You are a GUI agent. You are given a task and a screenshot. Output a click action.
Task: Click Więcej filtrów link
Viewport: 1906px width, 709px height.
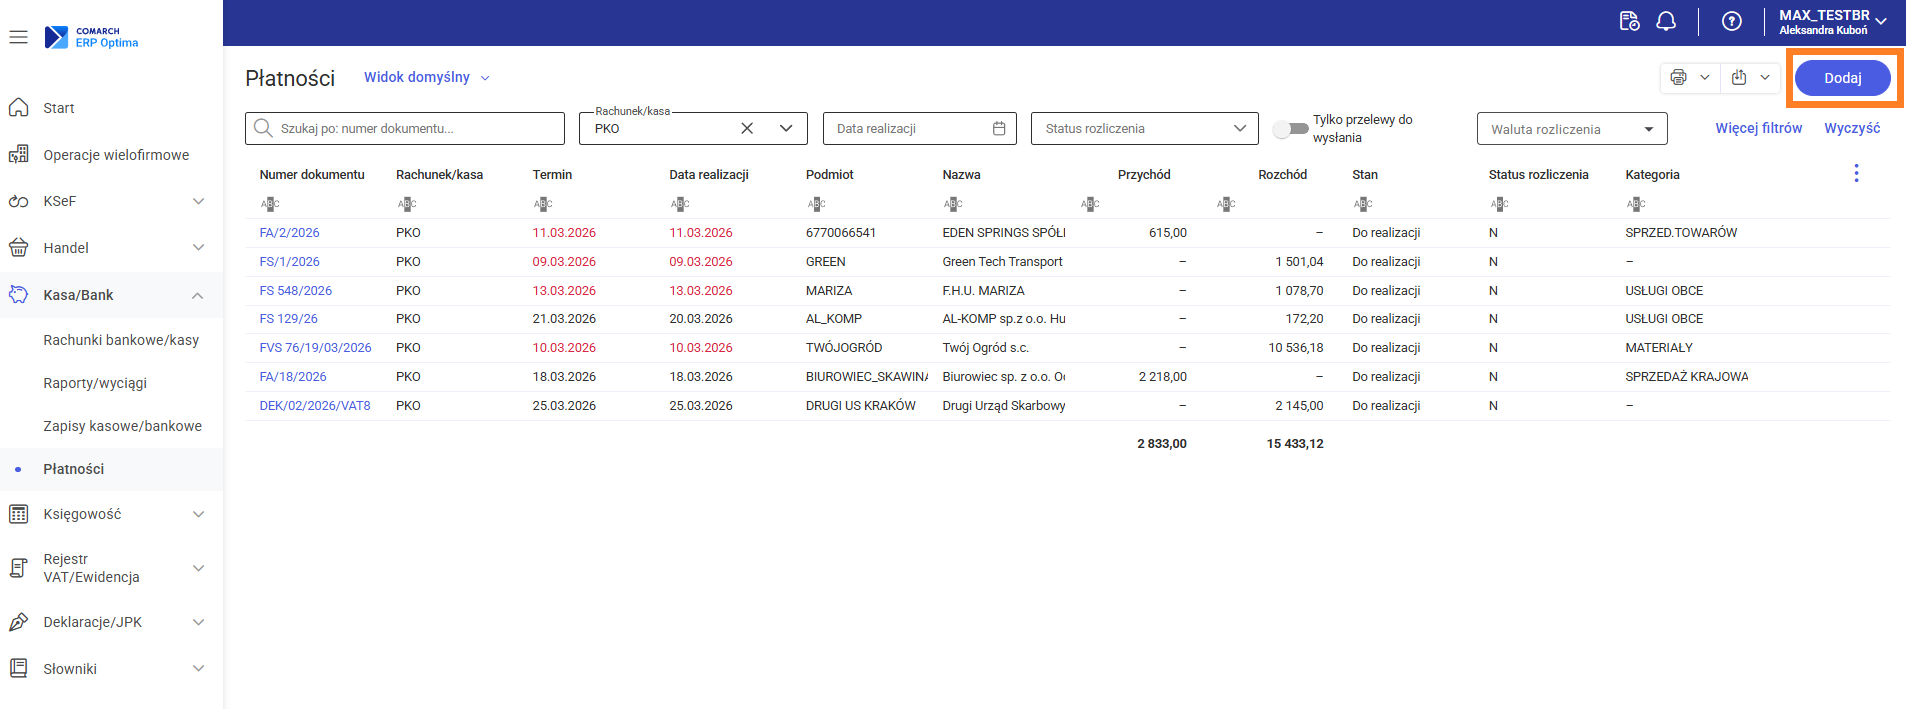[1758, 128]
